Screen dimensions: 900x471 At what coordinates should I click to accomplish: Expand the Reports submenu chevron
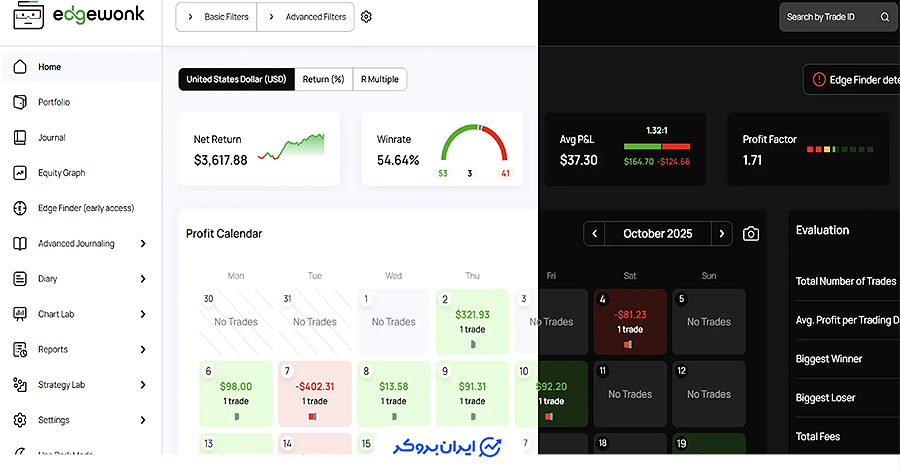pos(143,349)
